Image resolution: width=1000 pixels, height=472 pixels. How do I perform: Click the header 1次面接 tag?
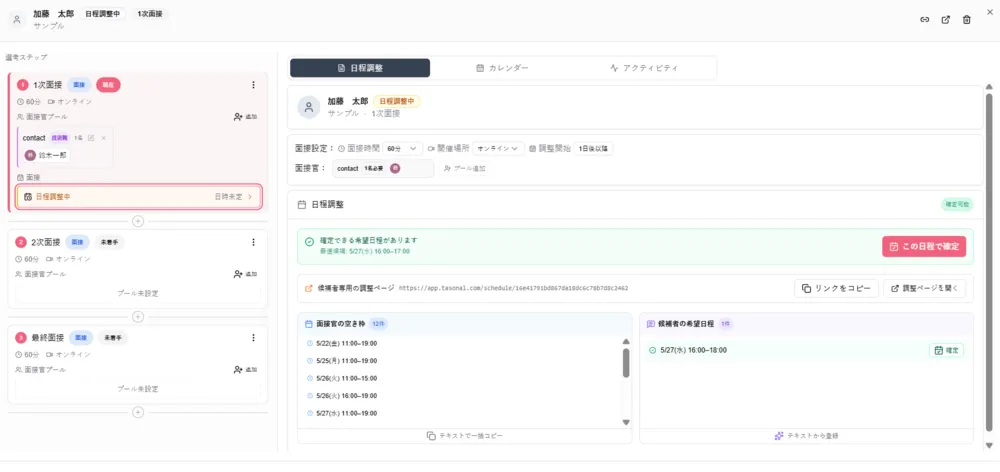150,14
